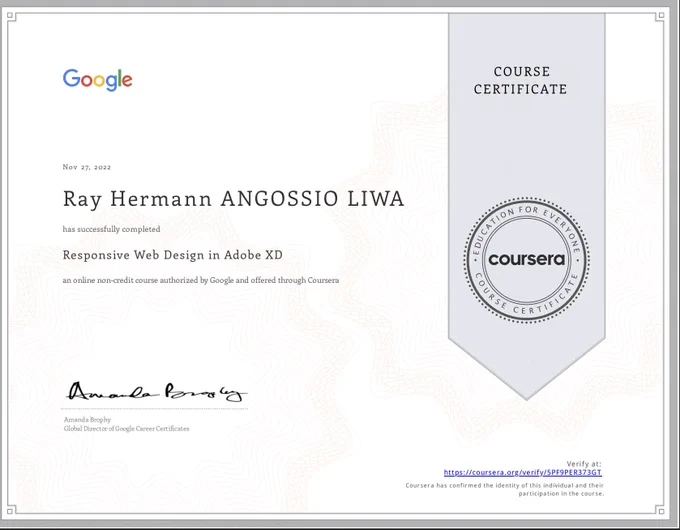Select the name Ray Hermann ANGOSSIO LIWA
Screen dimensions: 680x530
233,200
